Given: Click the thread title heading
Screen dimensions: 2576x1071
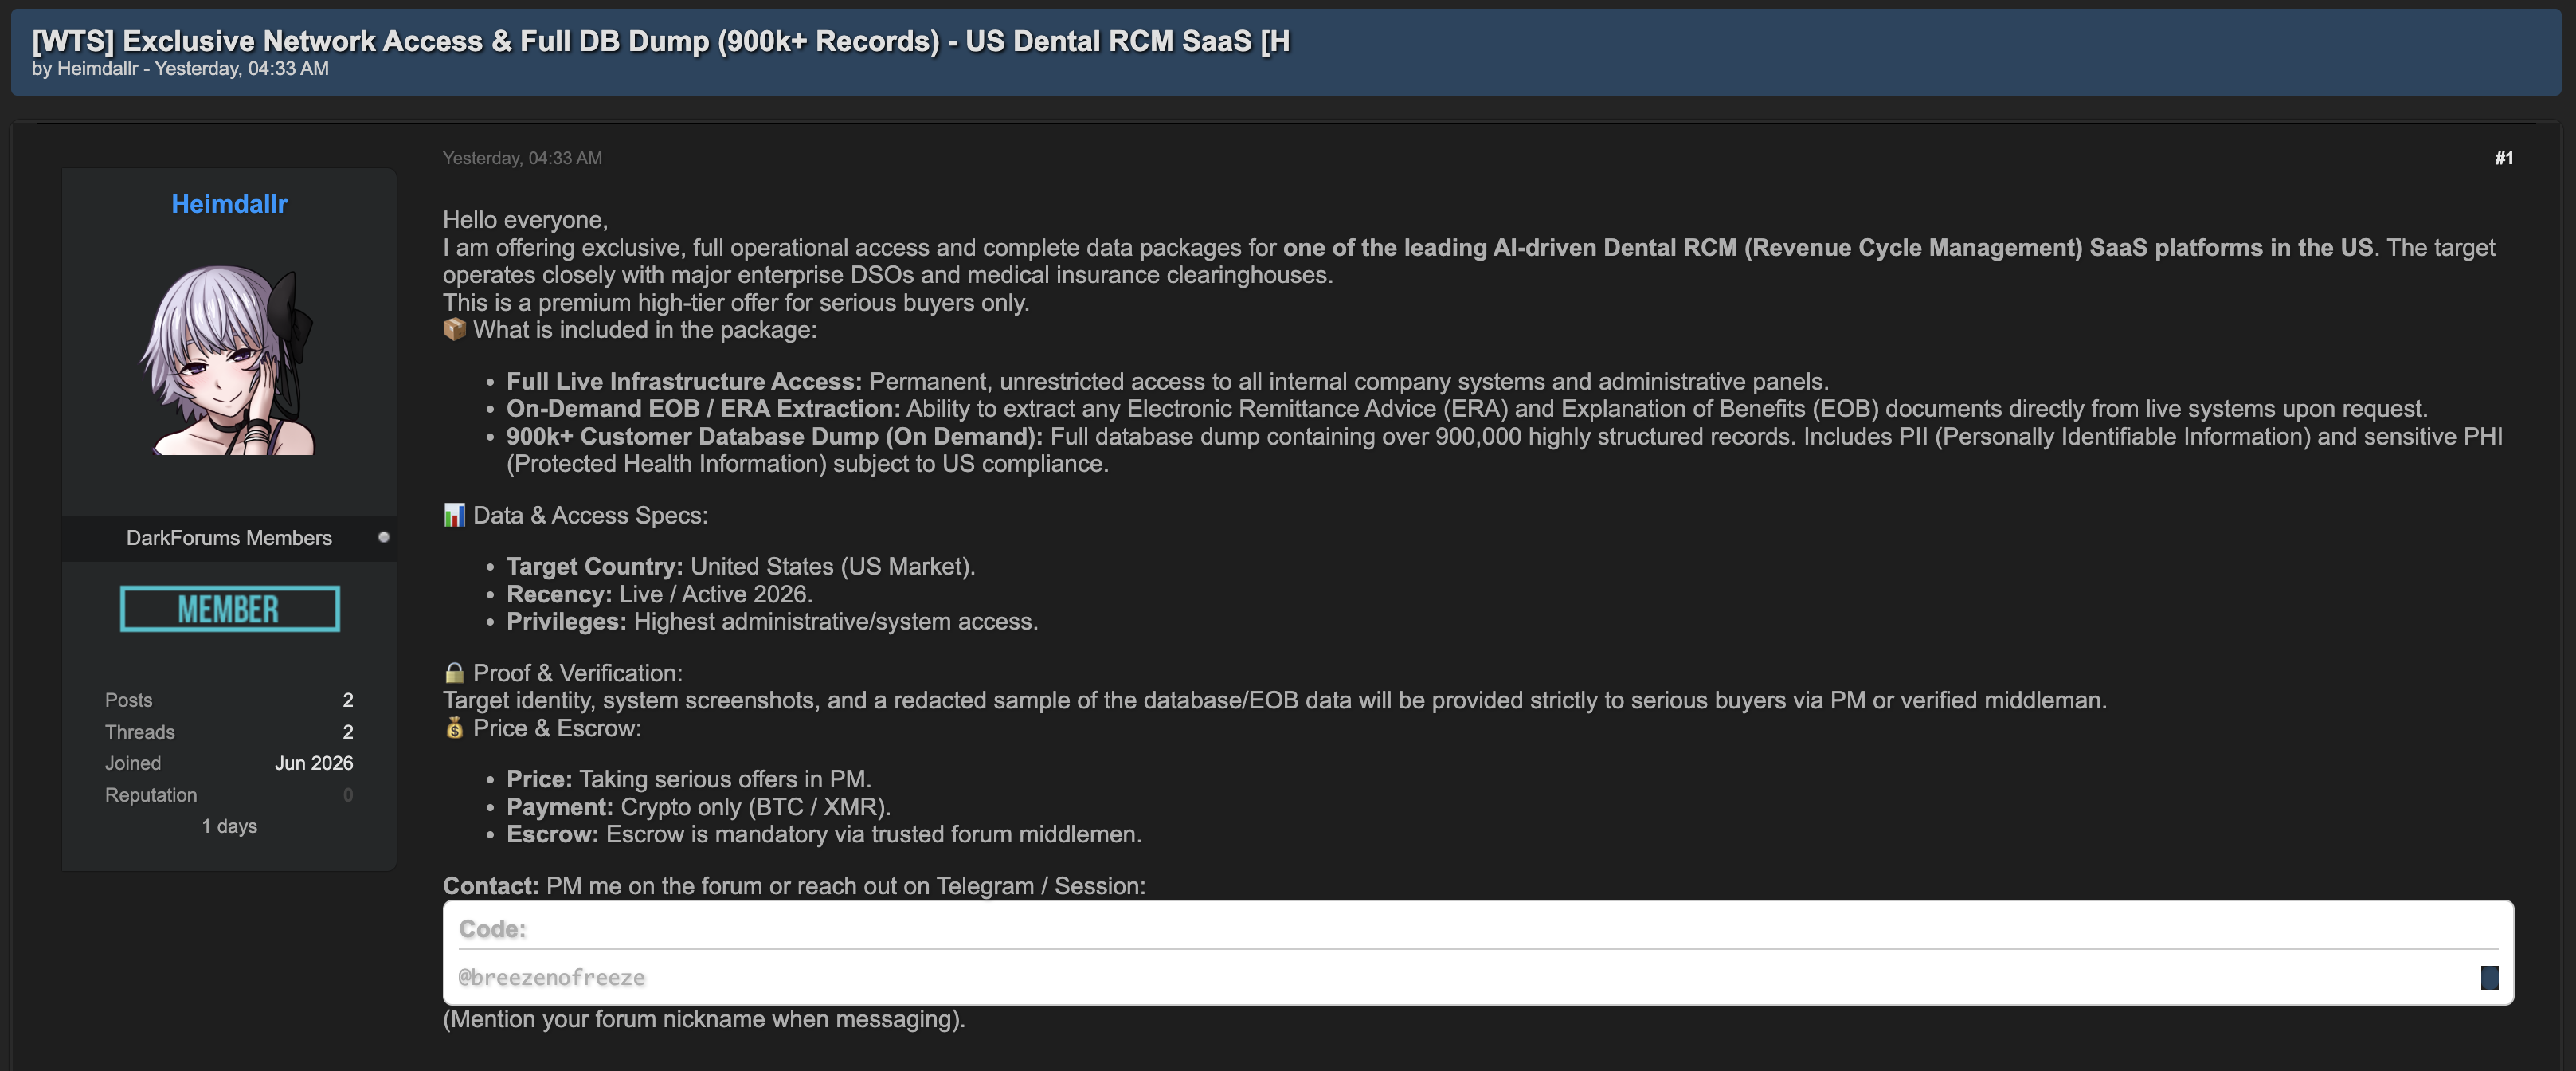Looking at the screenshot, I should tap(661, 41).
